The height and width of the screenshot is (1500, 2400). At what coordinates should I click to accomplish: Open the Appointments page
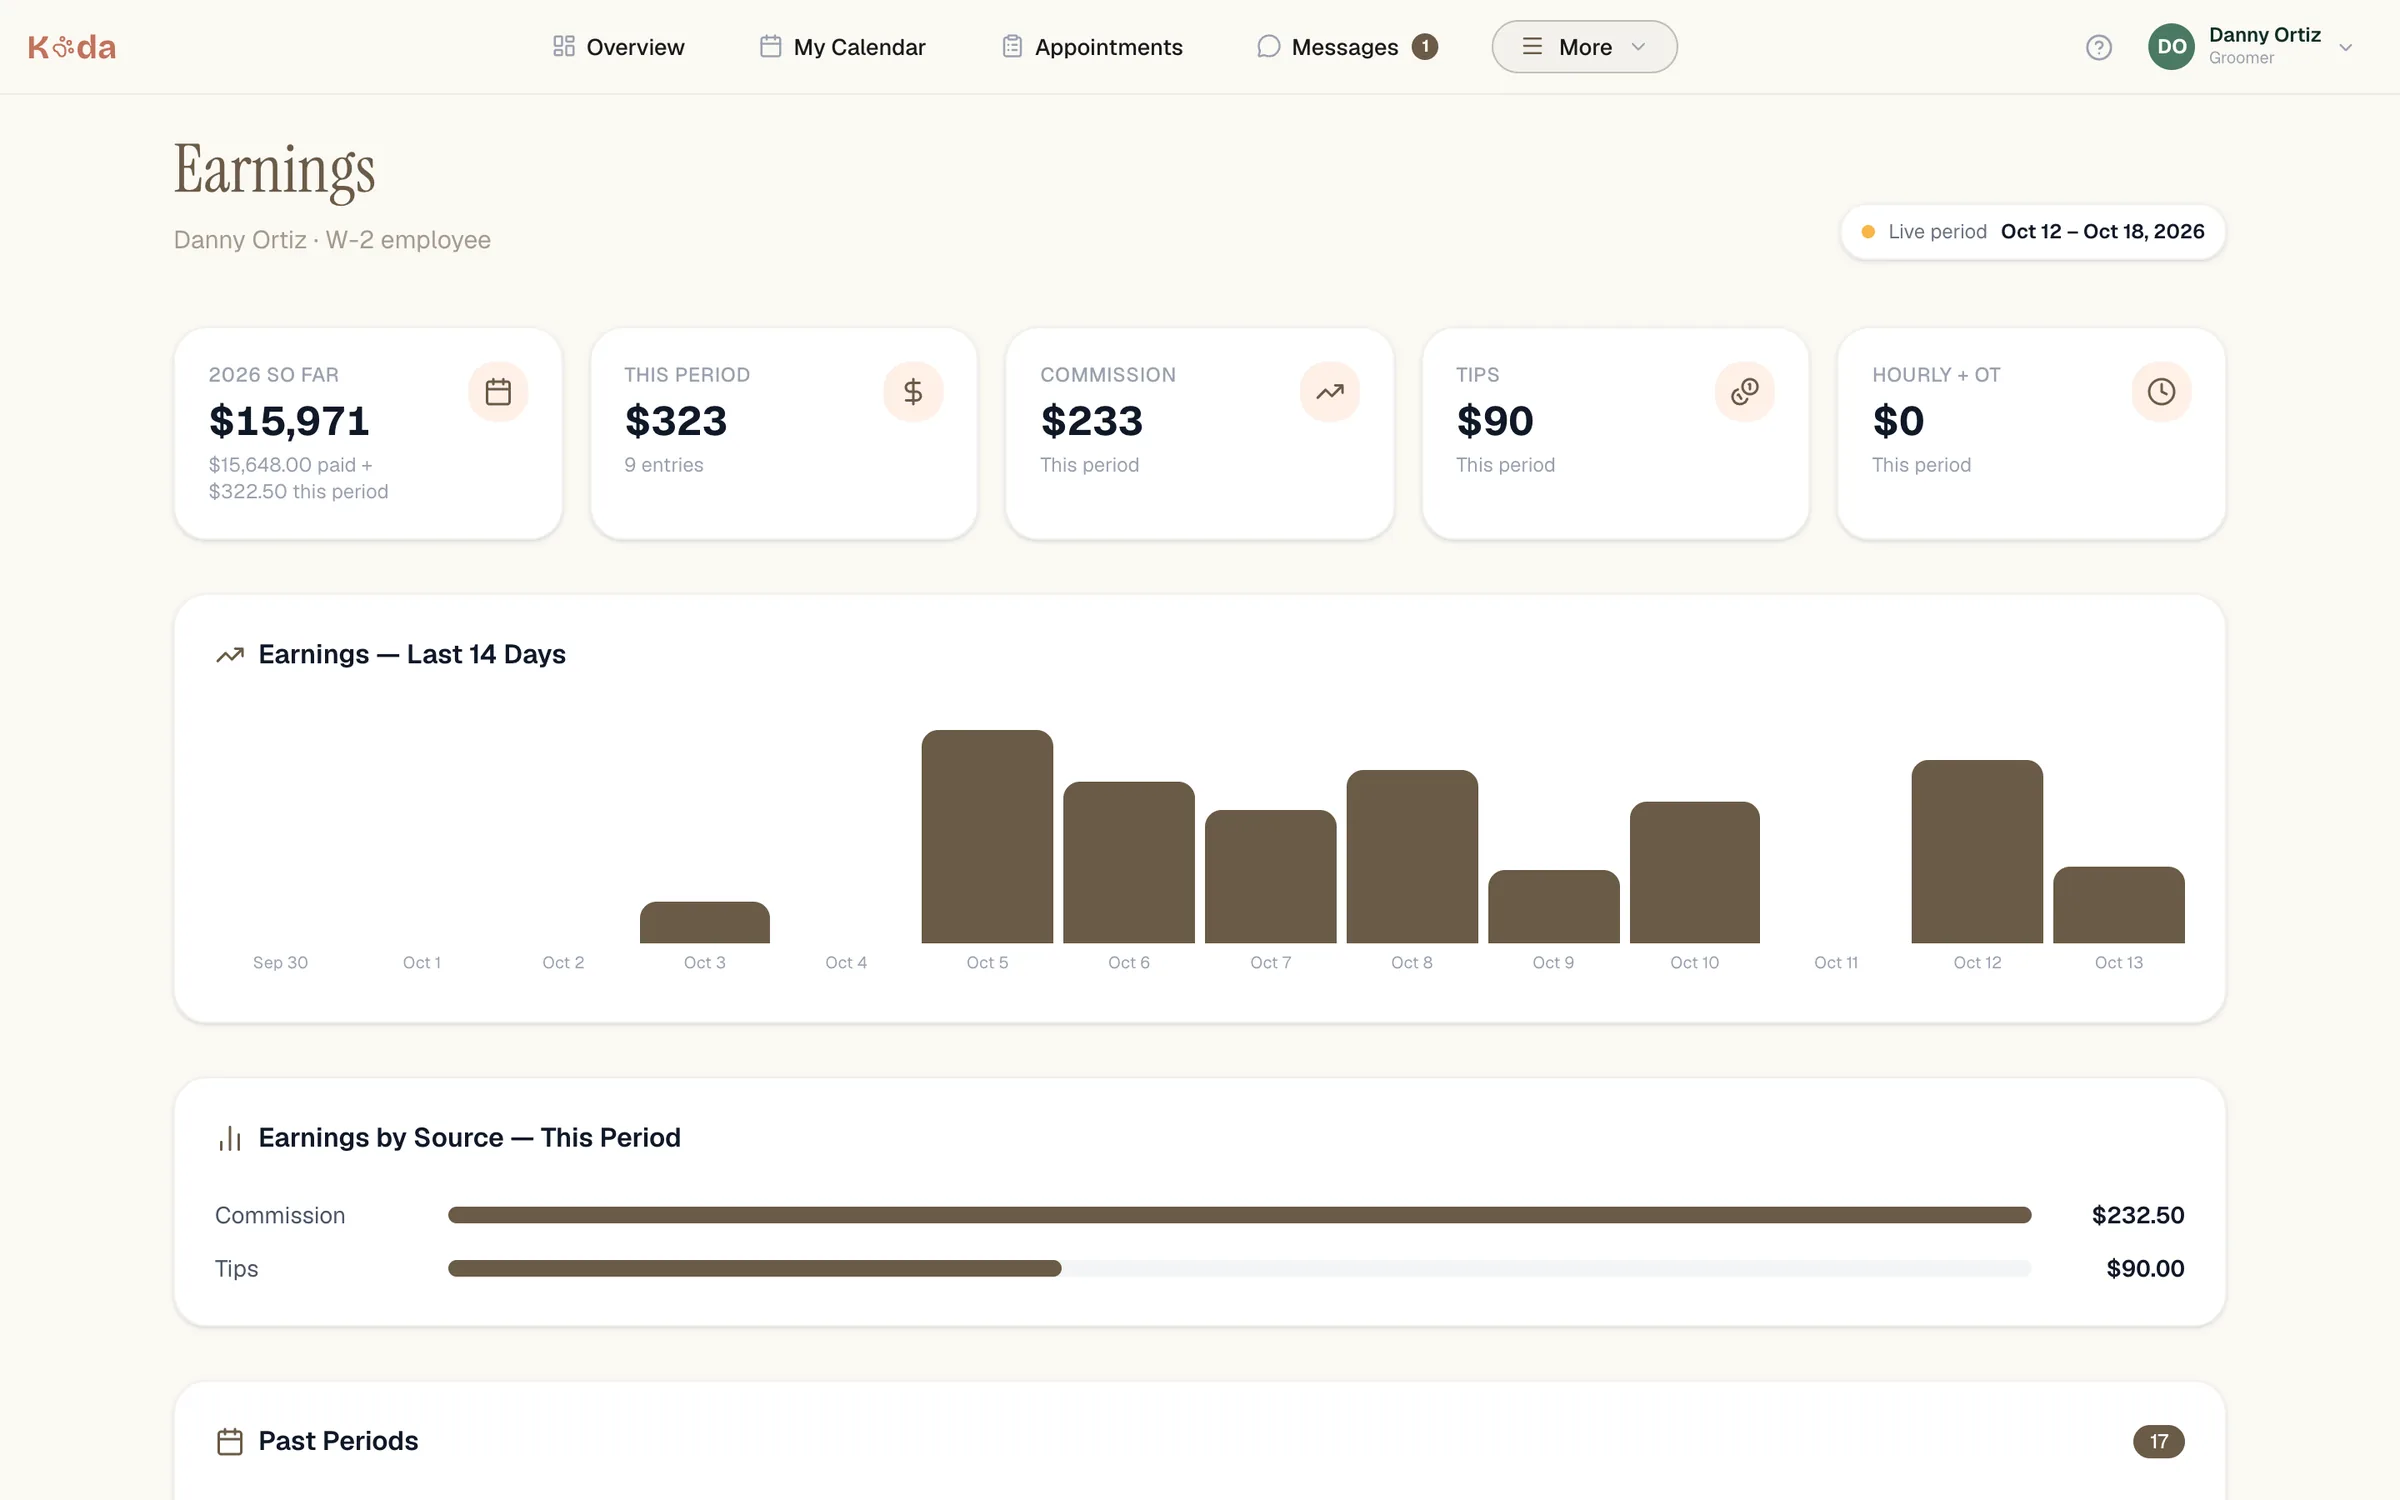click(x=1091, y=47)
